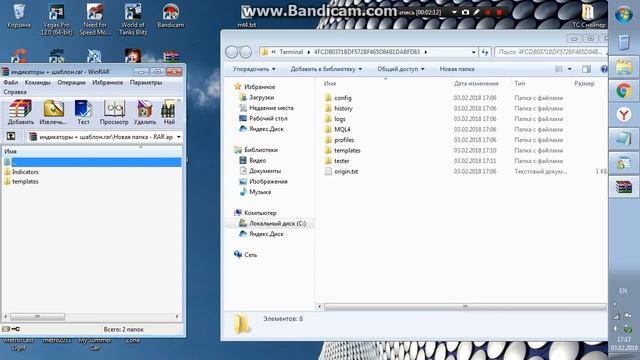The image size is (640, 360).
Task: Click the WinRAR horizontal scrollbar thumb
Action: [38, 317]
